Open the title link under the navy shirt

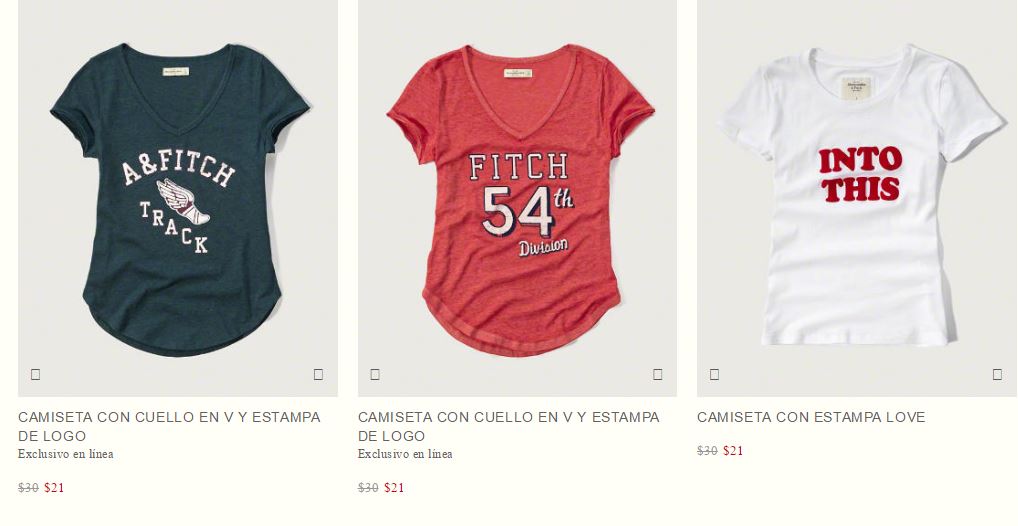coord(169,427)
